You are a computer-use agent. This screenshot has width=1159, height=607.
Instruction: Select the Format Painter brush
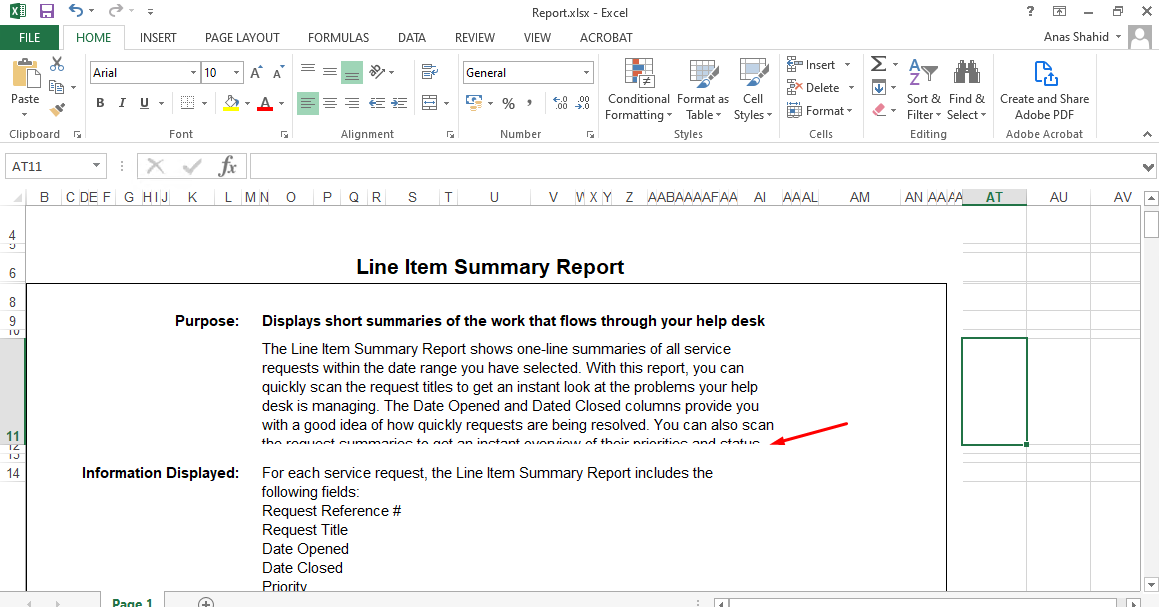(57, 109)
